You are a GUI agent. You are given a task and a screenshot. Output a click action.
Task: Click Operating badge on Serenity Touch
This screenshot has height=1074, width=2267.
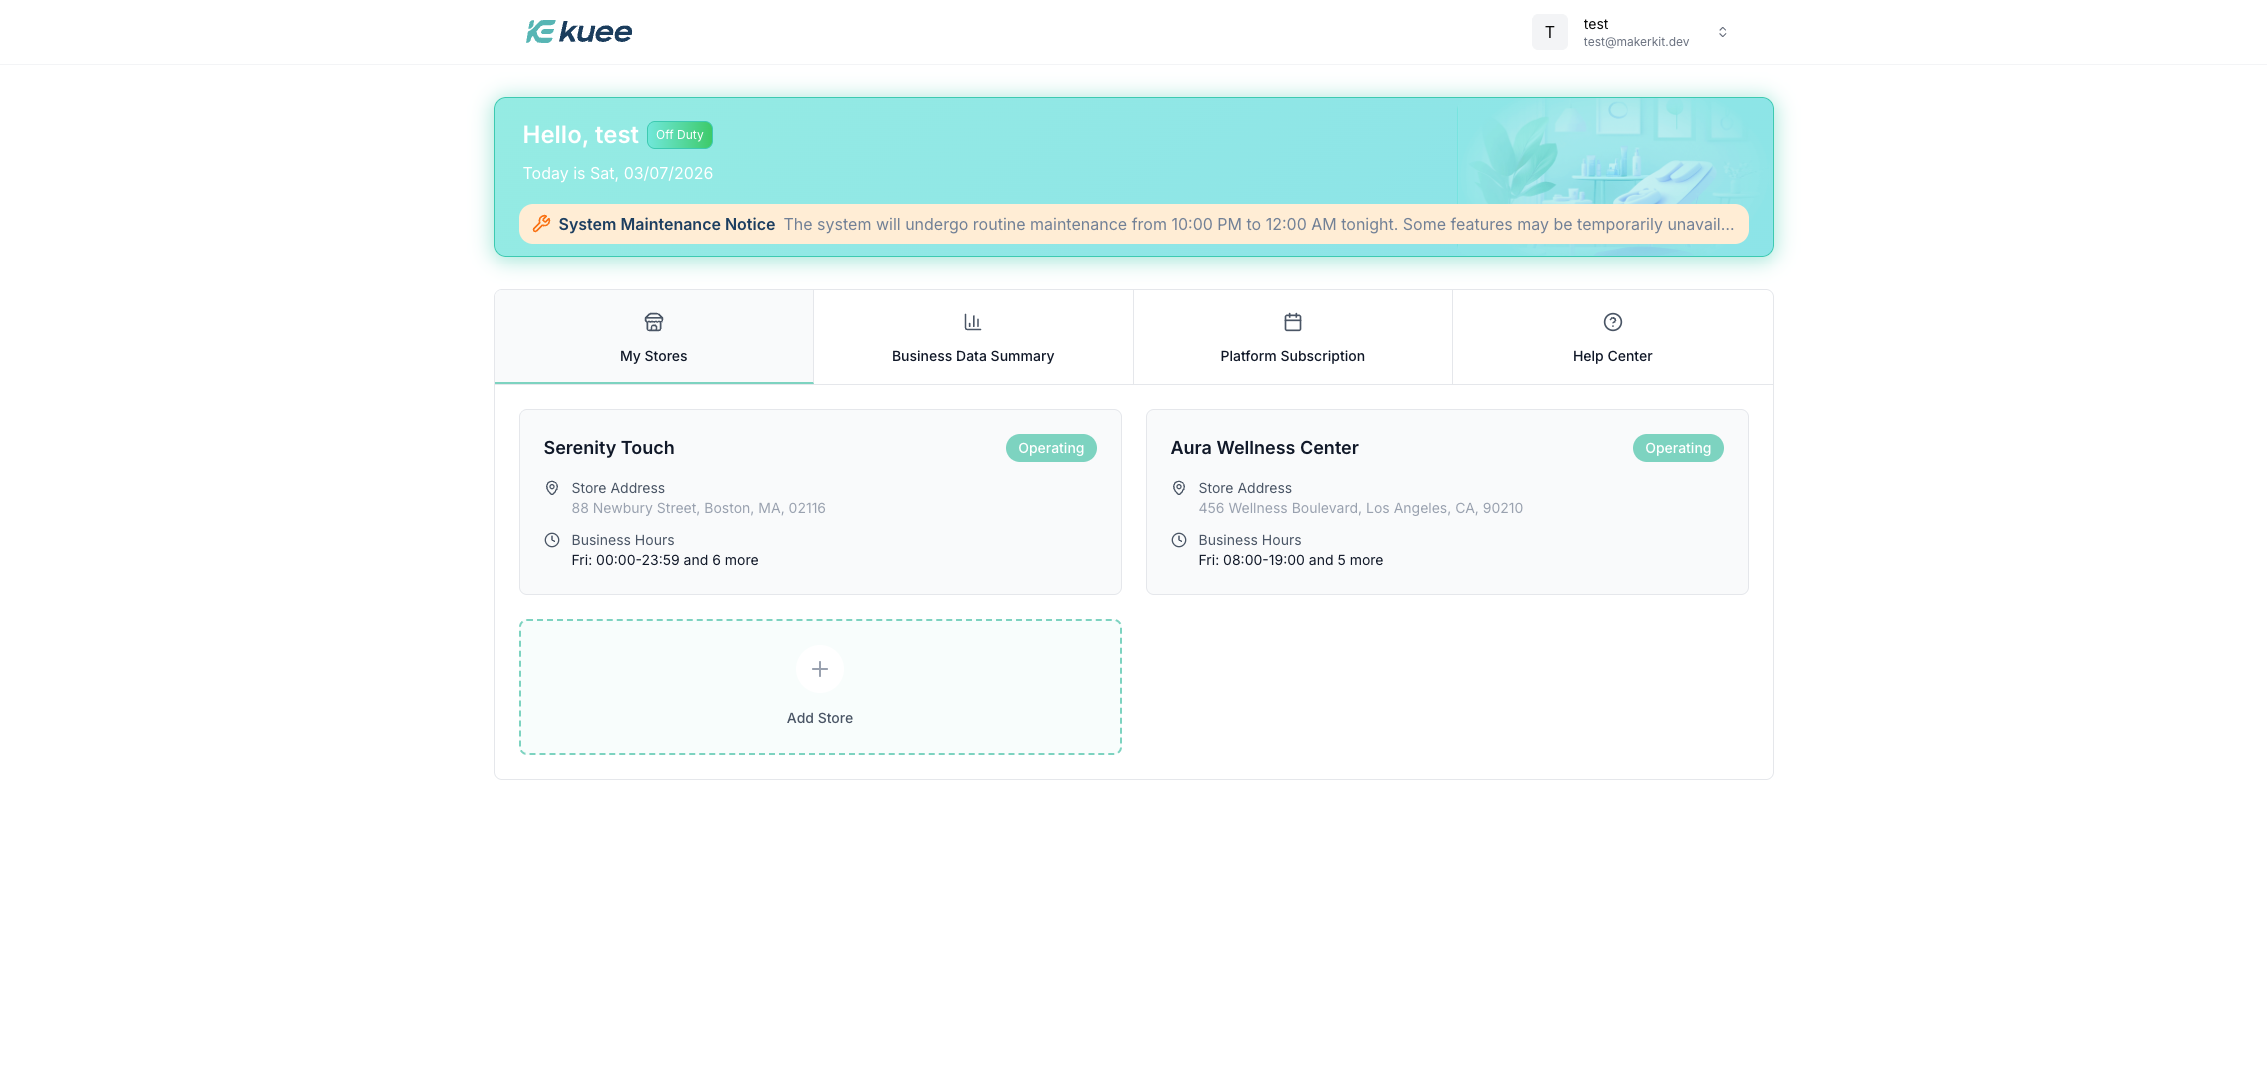[x=1050, y=448]
